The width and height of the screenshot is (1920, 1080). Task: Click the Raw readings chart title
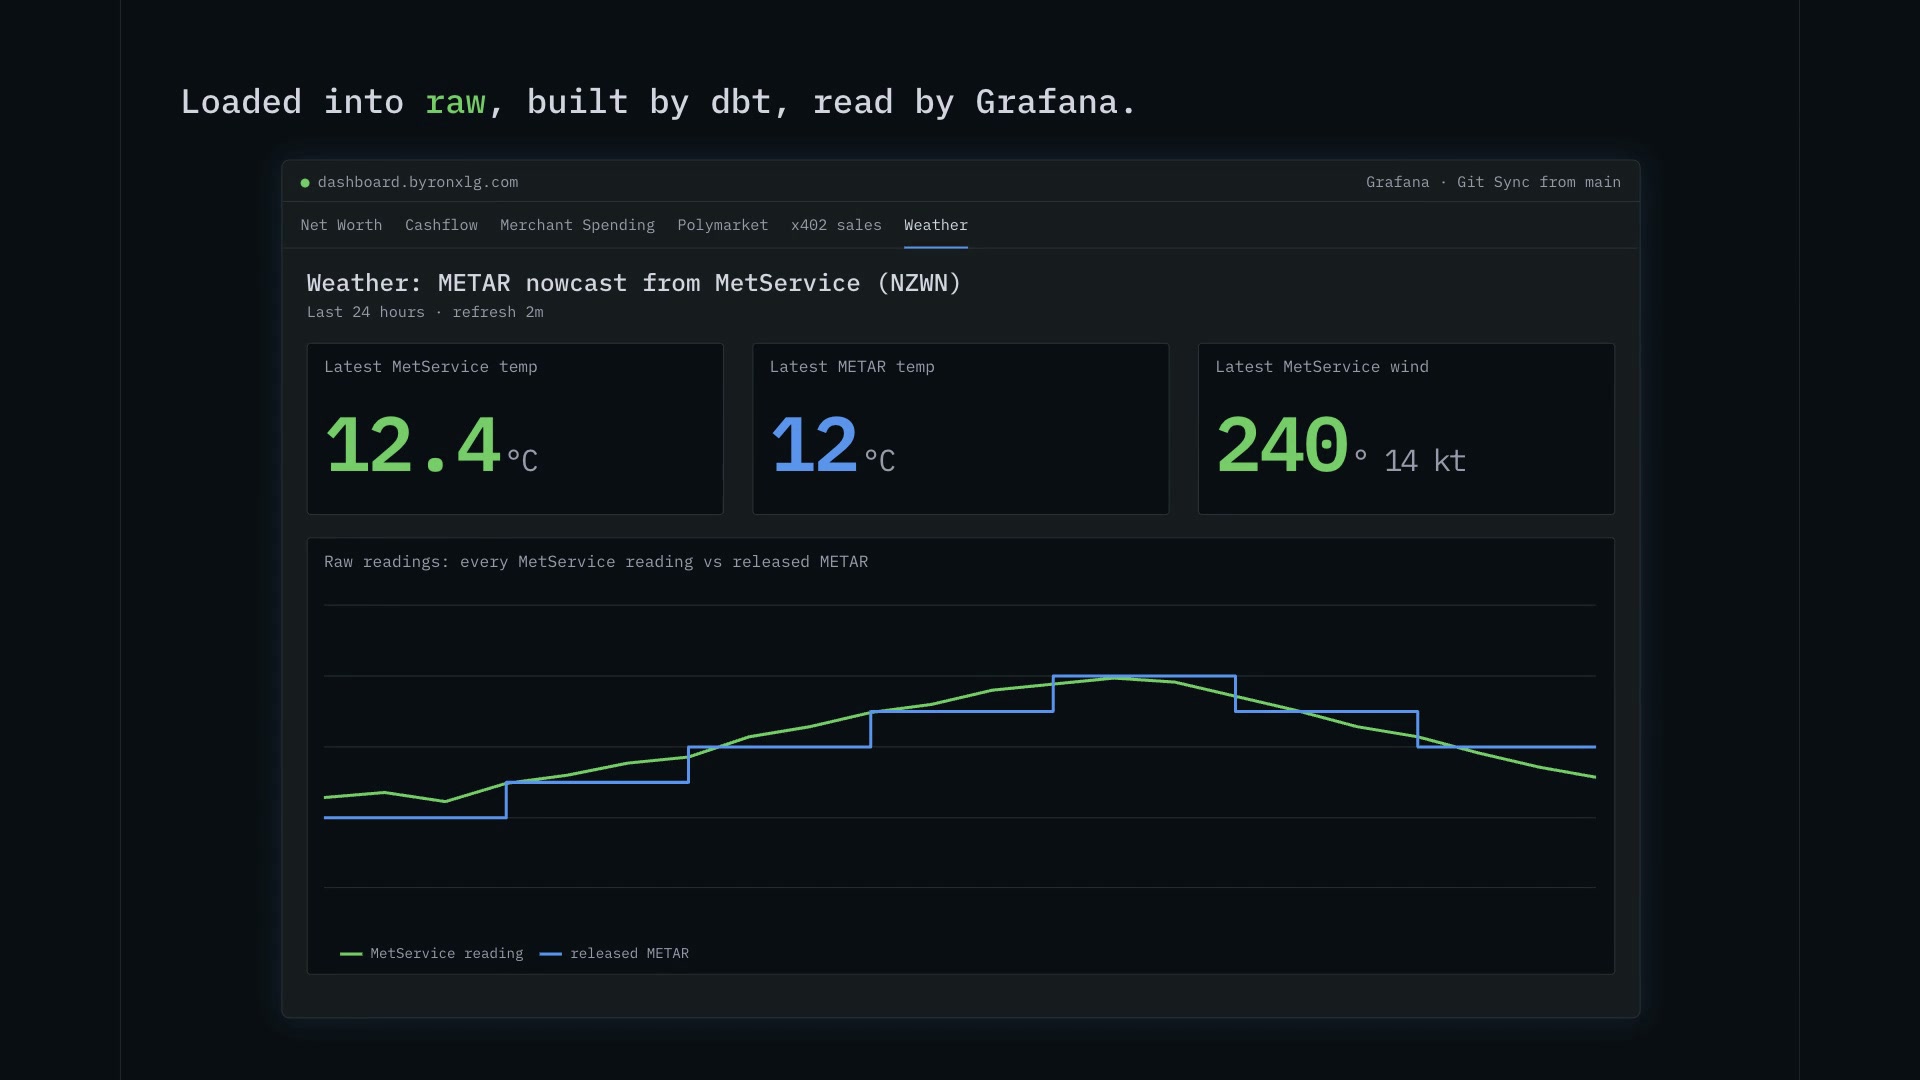pyautogui.click(x=596, y=562)
